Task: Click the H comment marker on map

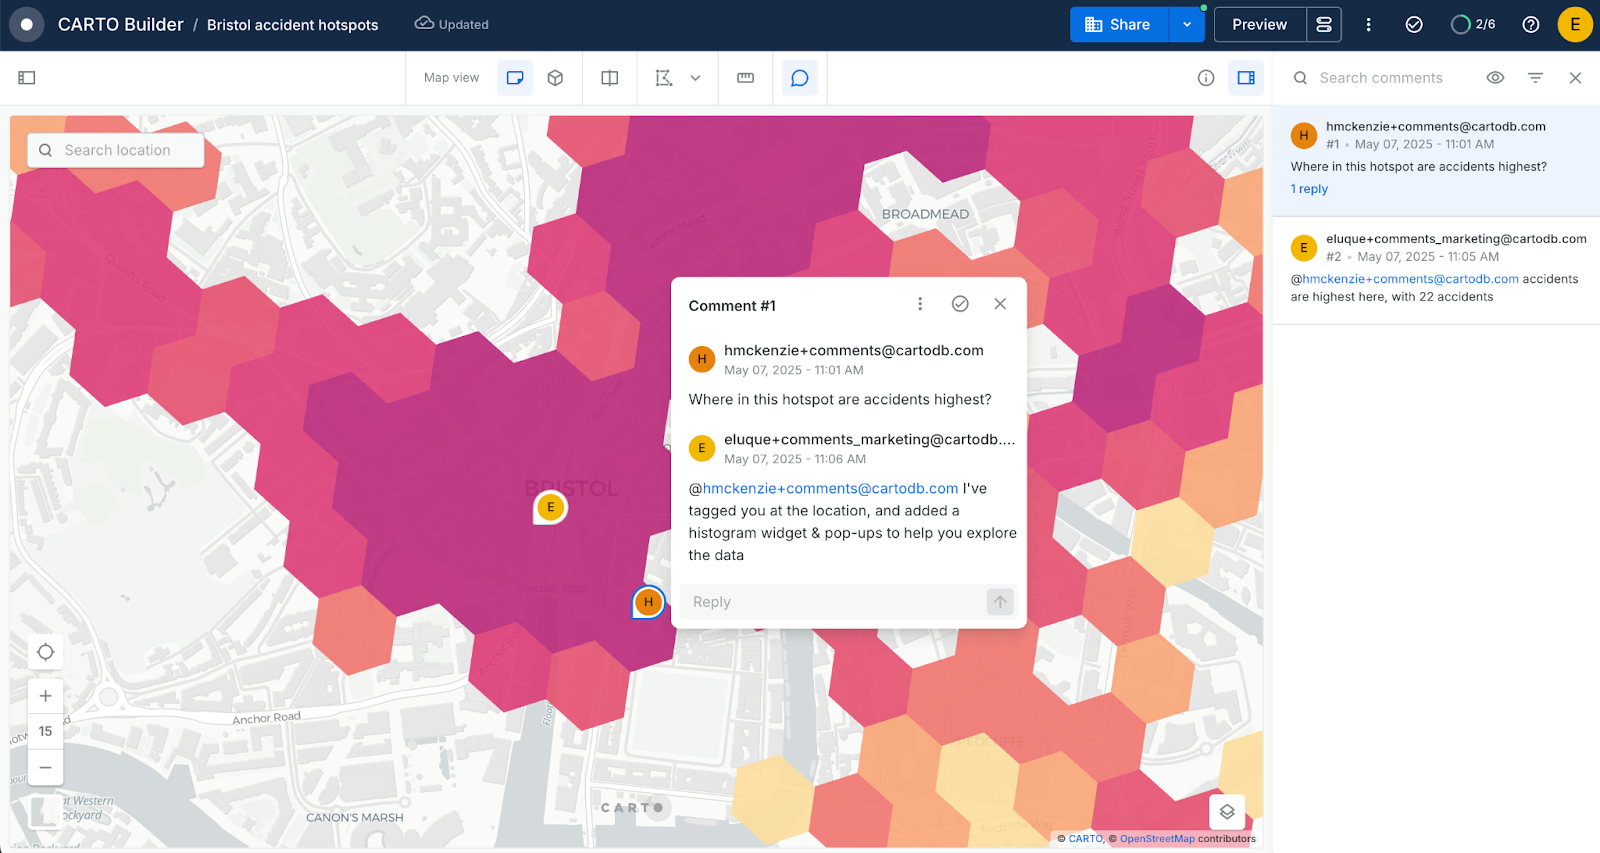Action: click(649, 602)
